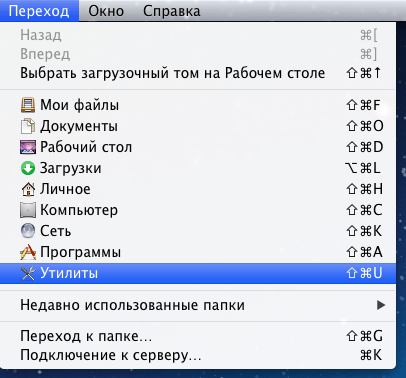Click the Home (Личное) house icon

point(28,189)
